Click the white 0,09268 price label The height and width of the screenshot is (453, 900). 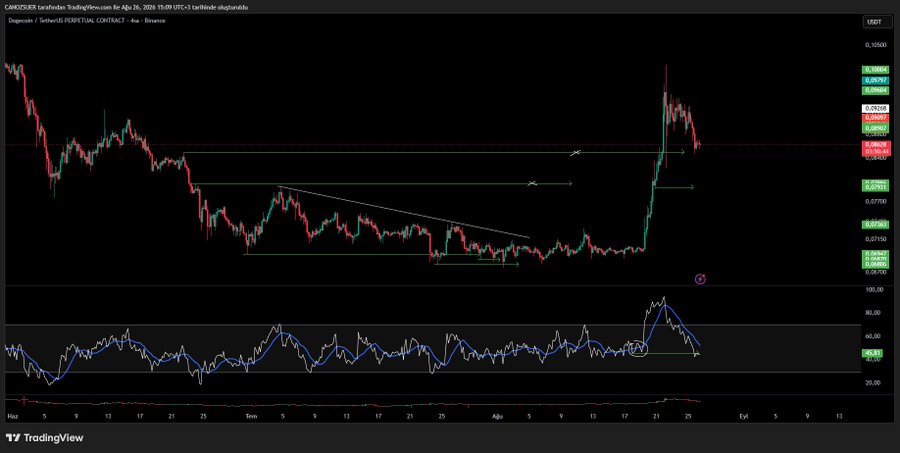pyautogui.click(x=874, y=108)
